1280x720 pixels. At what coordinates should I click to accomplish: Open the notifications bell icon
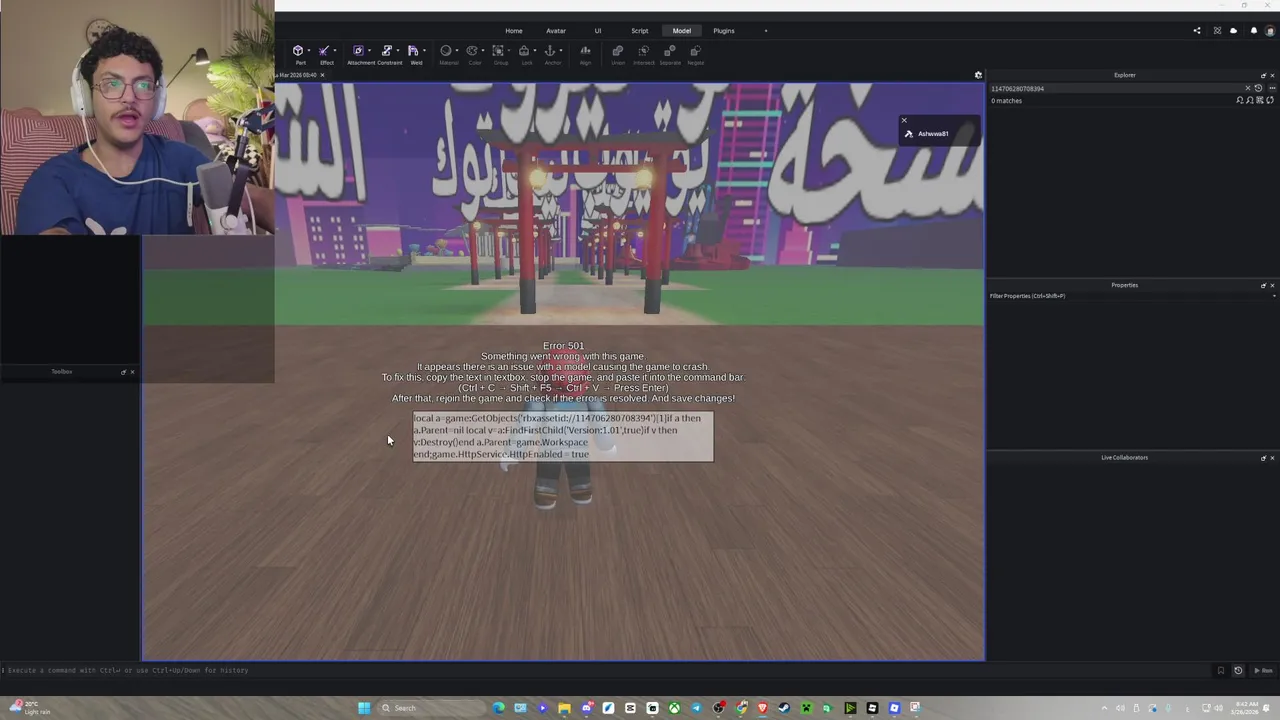click(1254, 31)
